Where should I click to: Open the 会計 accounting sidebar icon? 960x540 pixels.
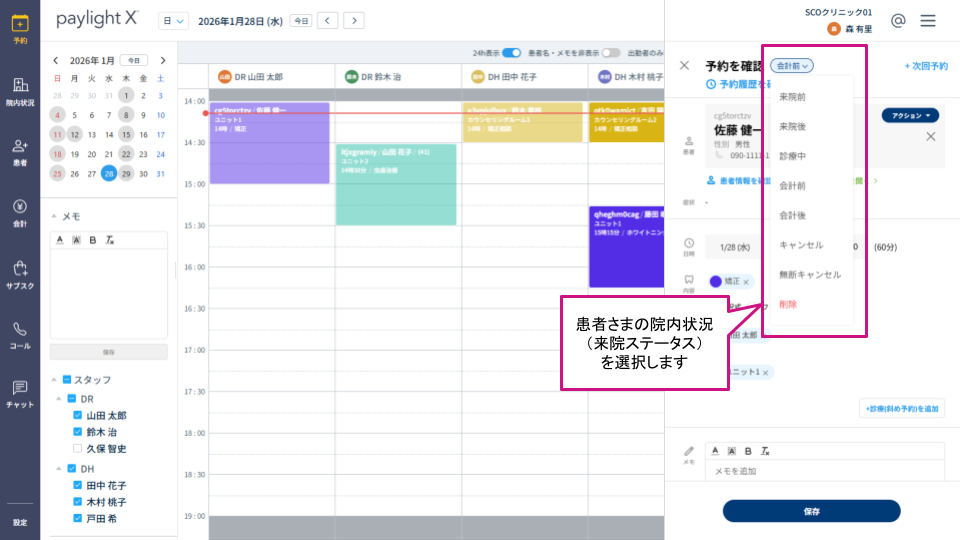coord(20,213)
